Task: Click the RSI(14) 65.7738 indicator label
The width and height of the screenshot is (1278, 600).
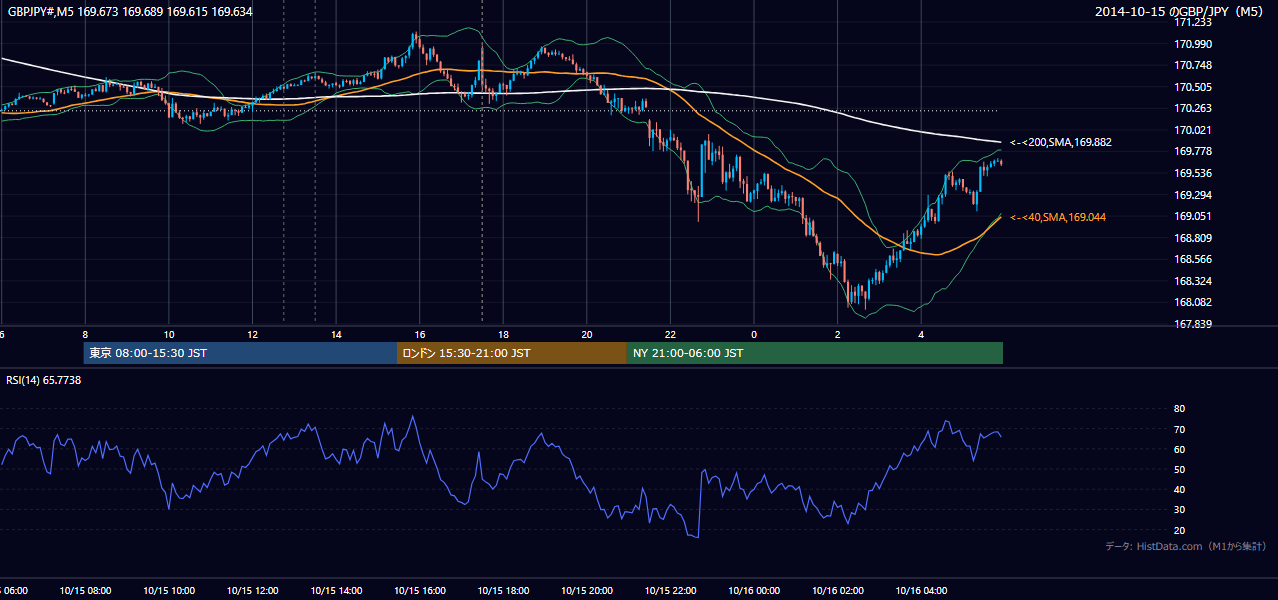Action: pos(44,380)
